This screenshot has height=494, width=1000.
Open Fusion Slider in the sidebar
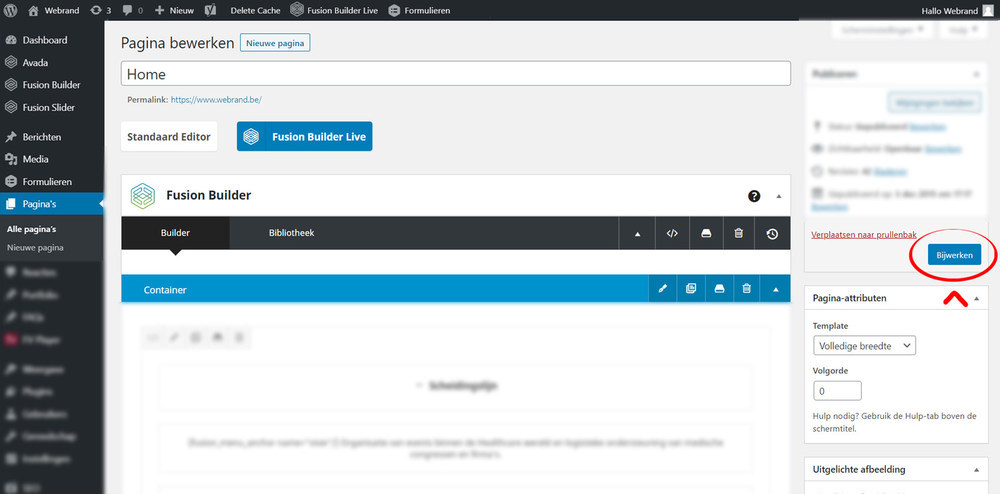51,107
